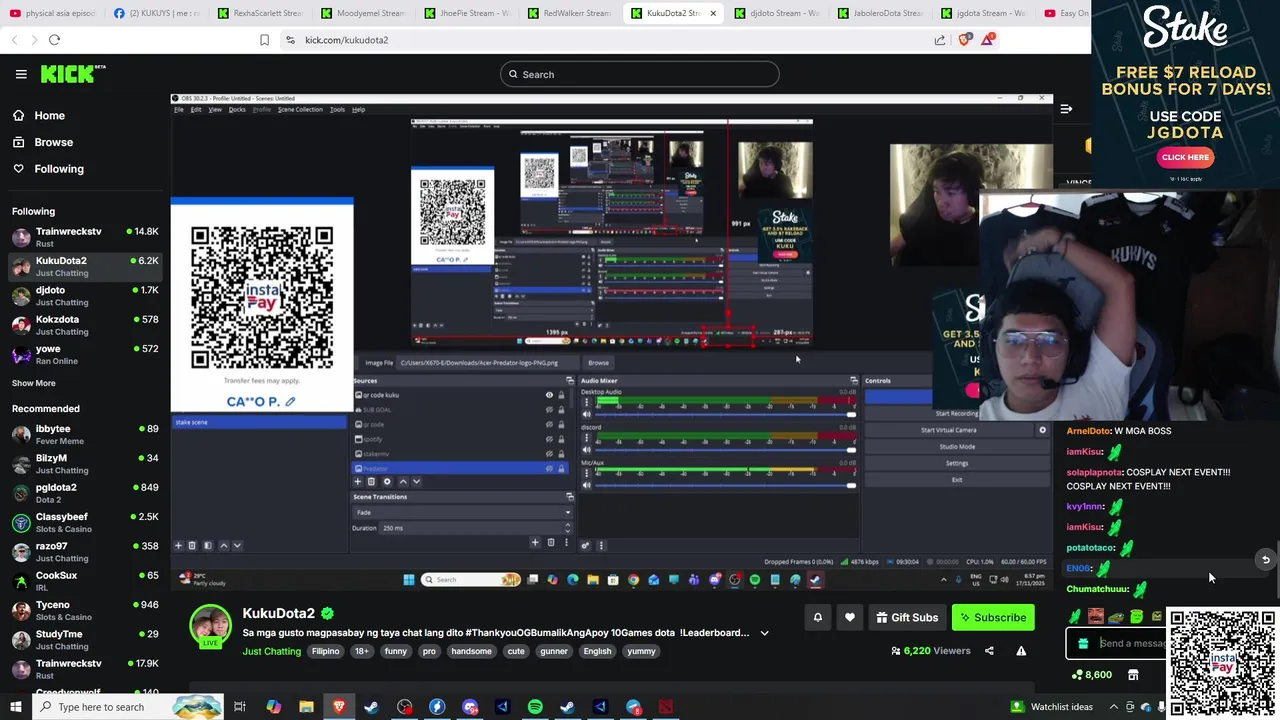1280x720 pixels.
Task: Reload the page in the browser
Action: [x=54, y=40]
